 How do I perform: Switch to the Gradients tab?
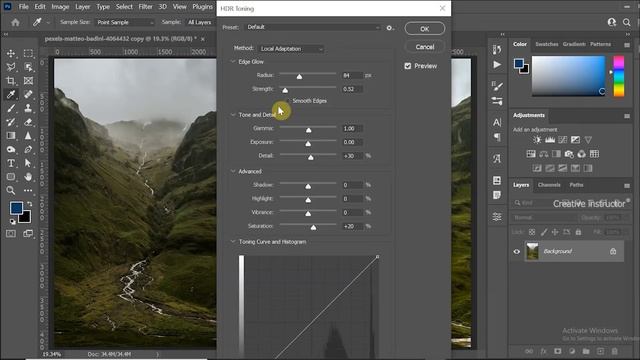[x=574, y=44]
